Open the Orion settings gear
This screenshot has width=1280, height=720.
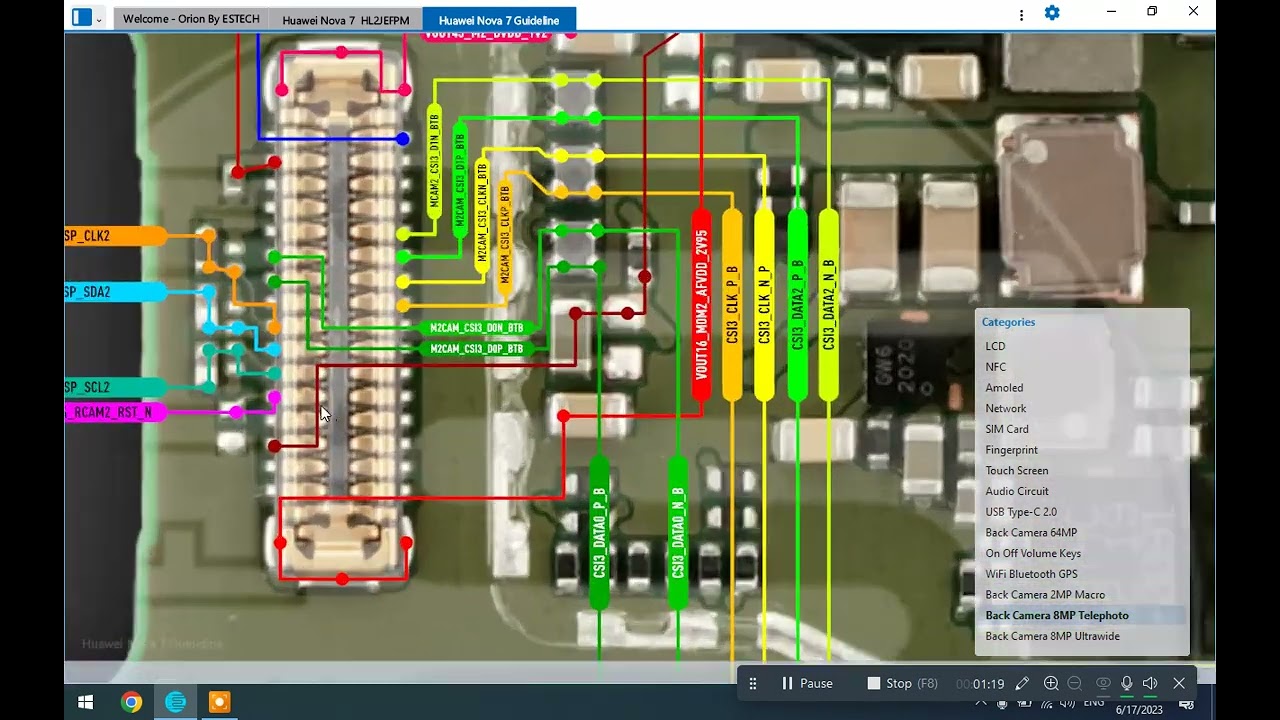point(1052,13)
